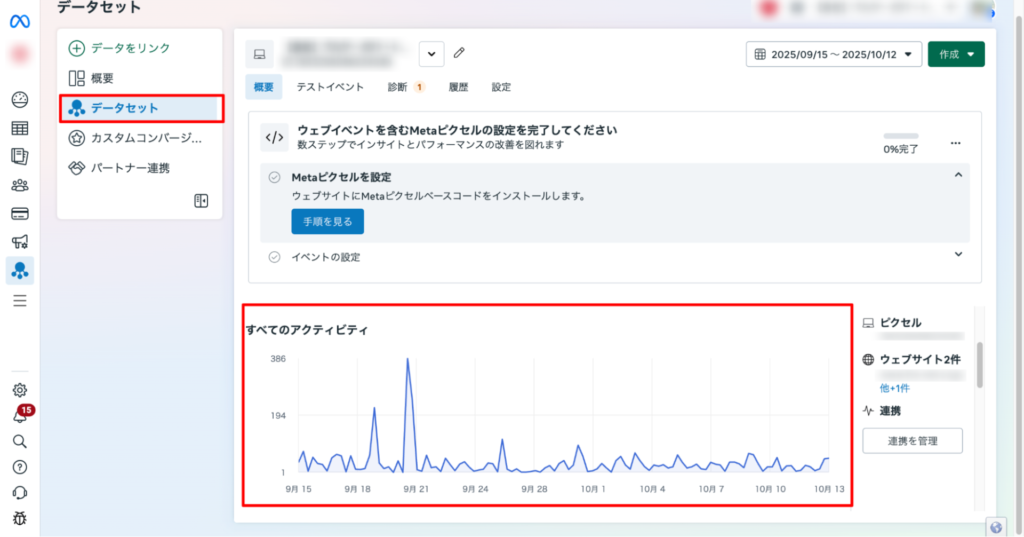Open the settings gear in left rail
Image resolution: width=1024 pixels, height=537 pixels.
coord(20,390)
